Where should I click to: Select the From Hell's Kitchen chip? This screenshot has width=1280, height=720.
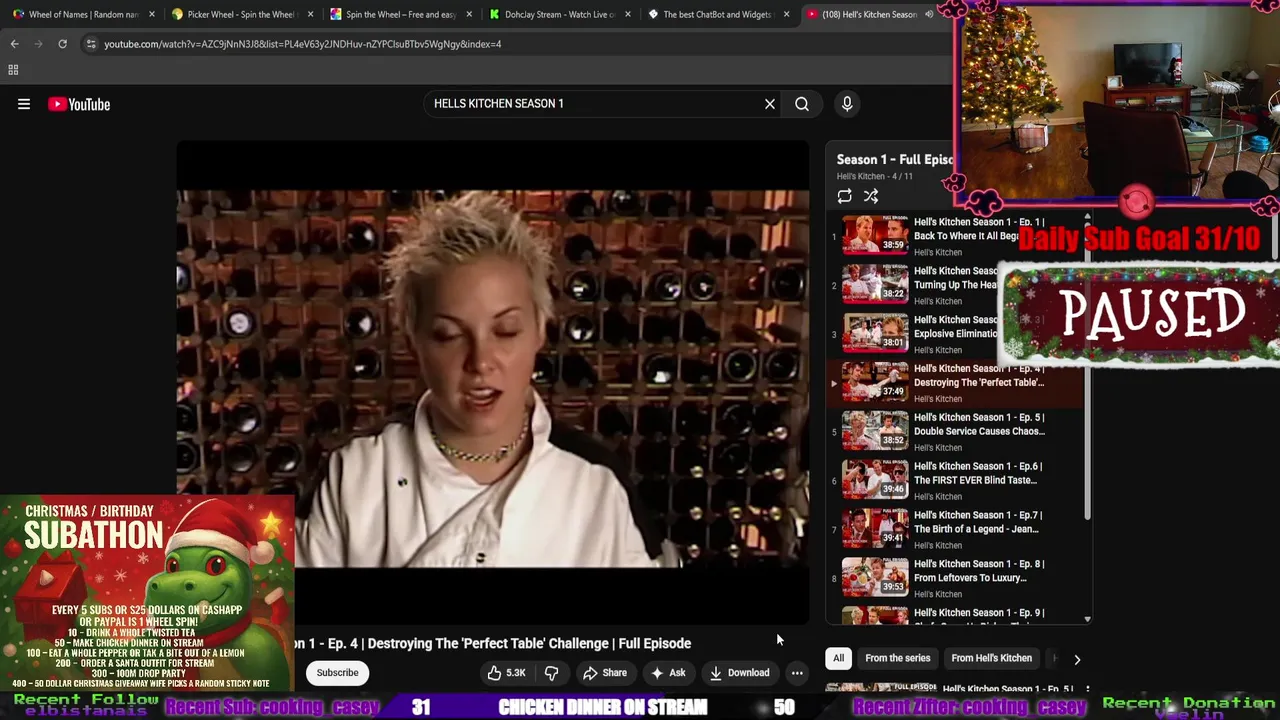tap(991, 658)
